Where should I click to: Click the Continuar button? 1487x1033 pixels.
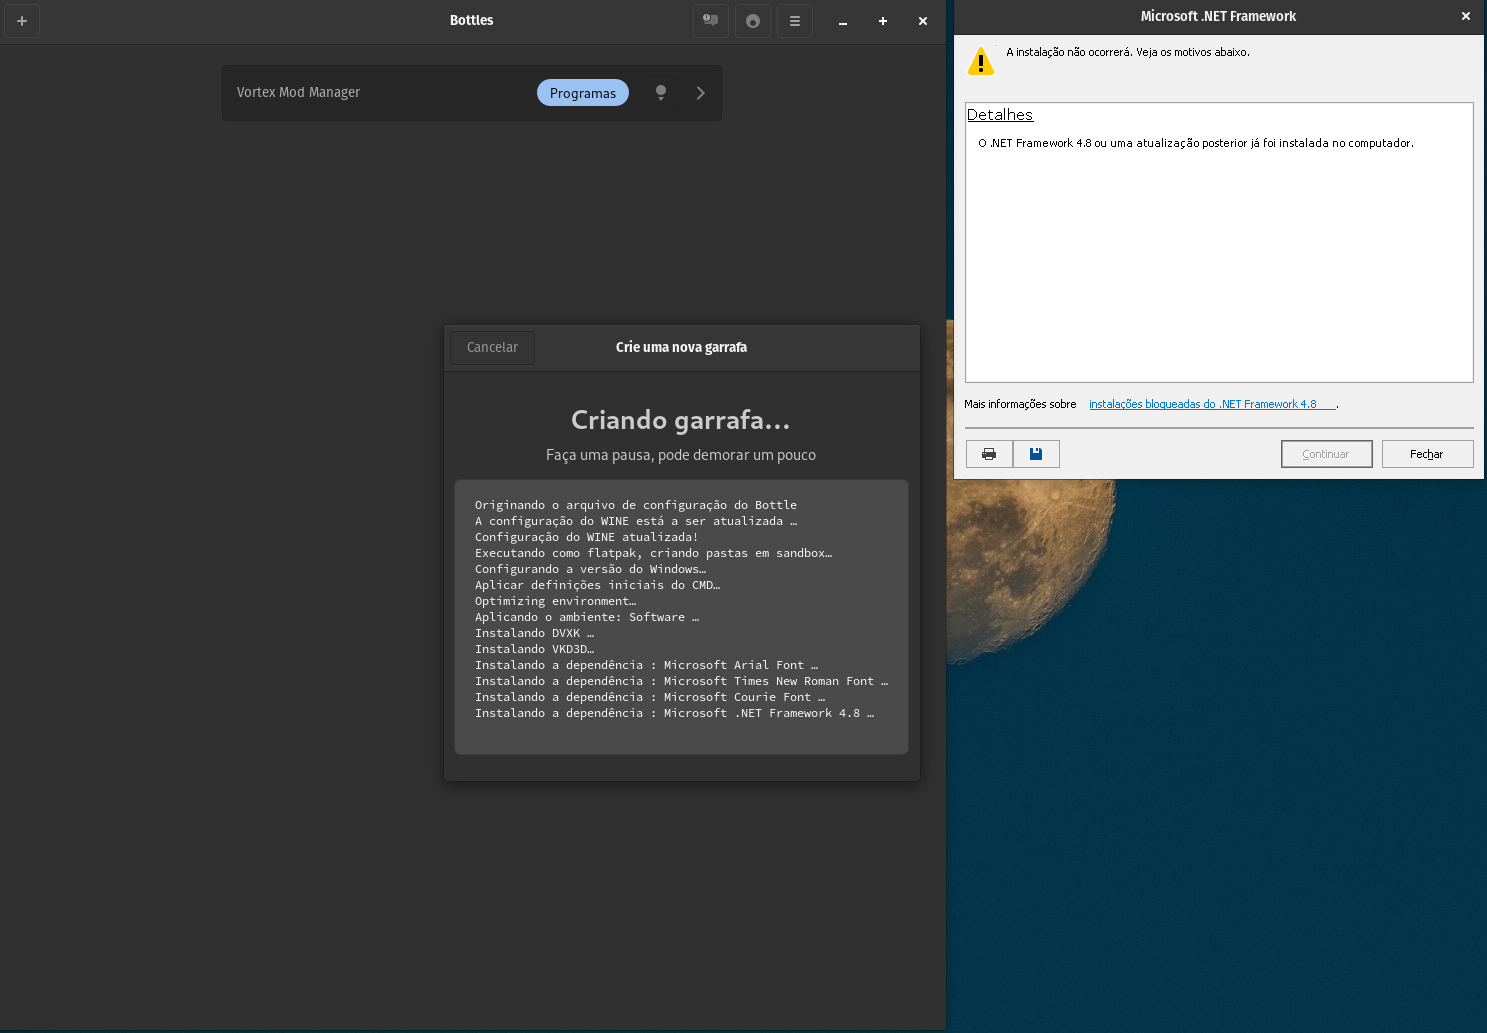pos(1326,453)
